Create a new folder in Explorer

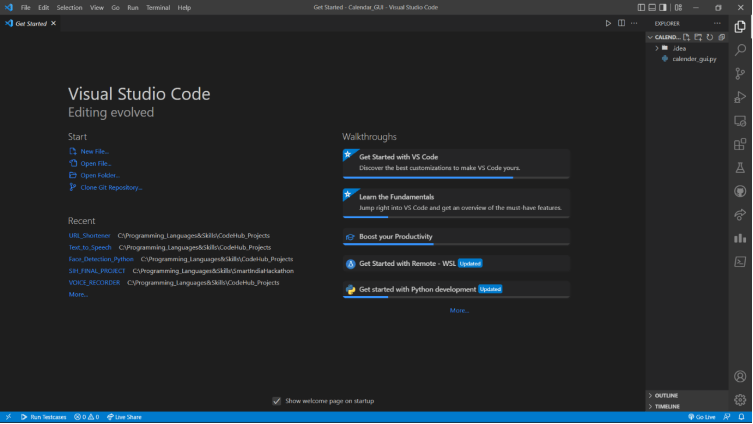698,37
